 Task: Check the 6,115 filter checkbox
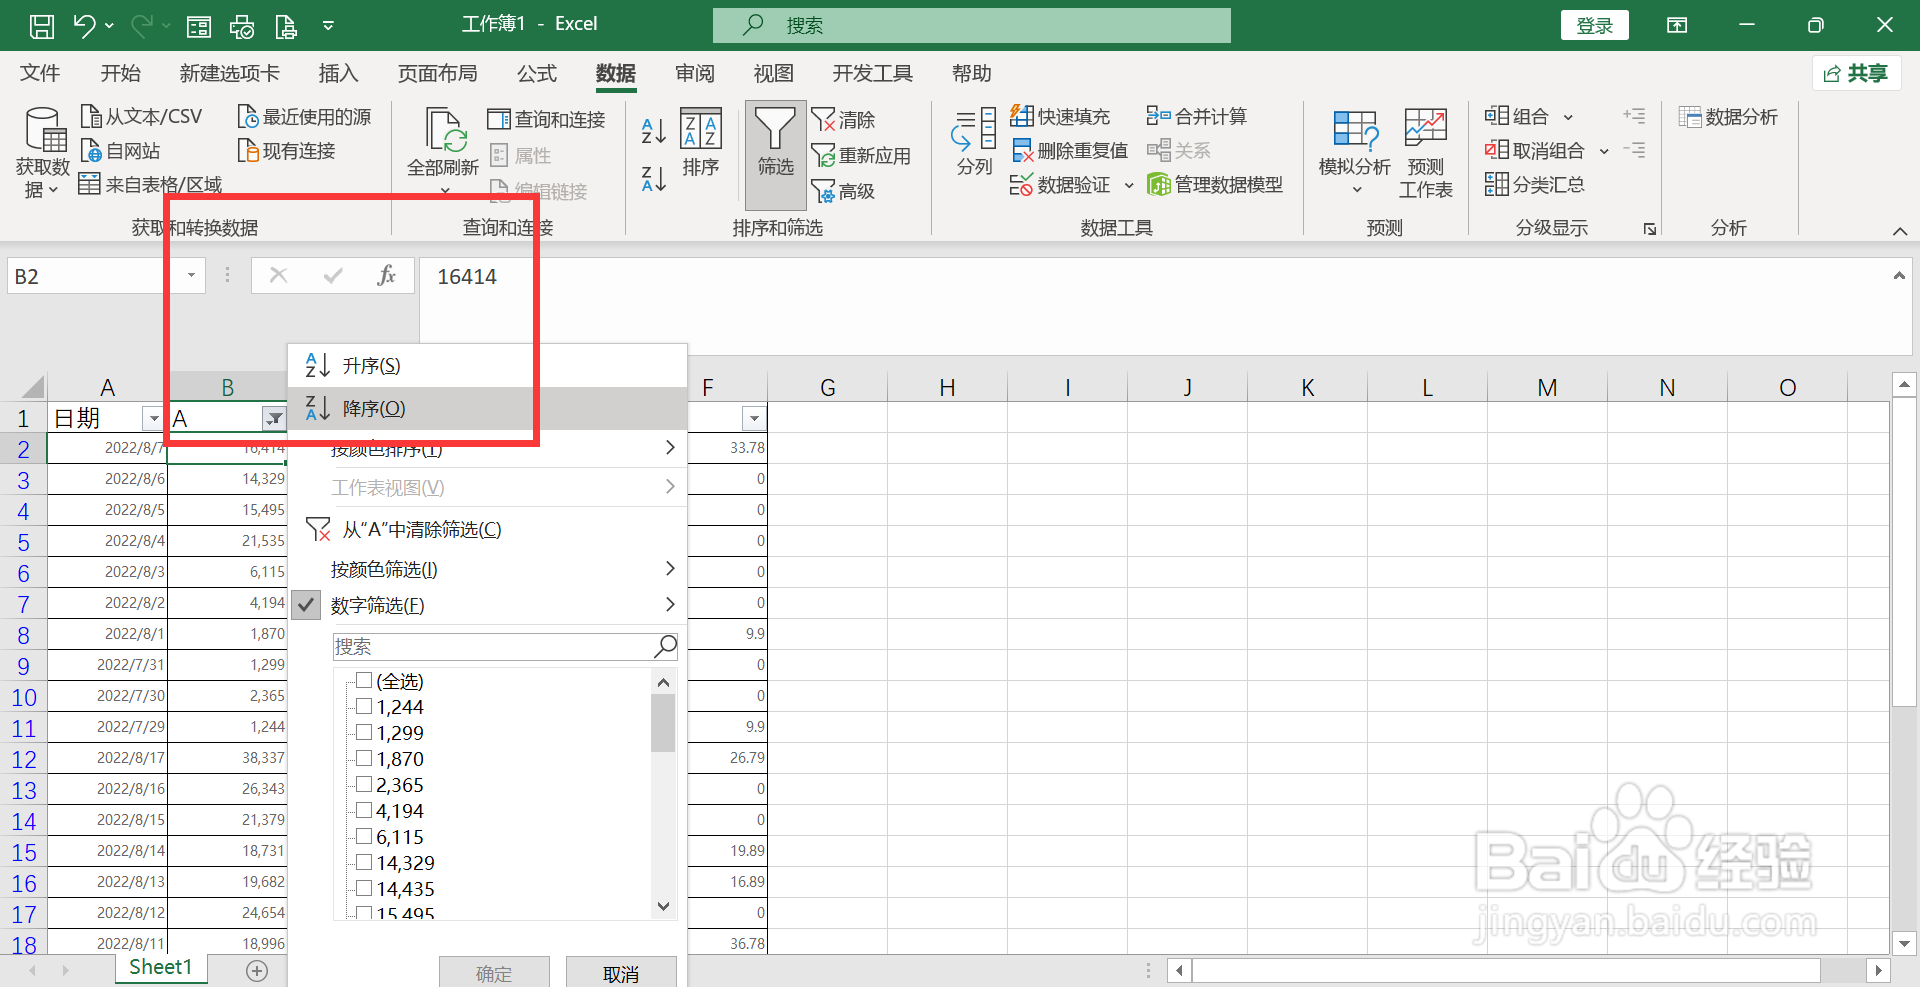[364, 837]
